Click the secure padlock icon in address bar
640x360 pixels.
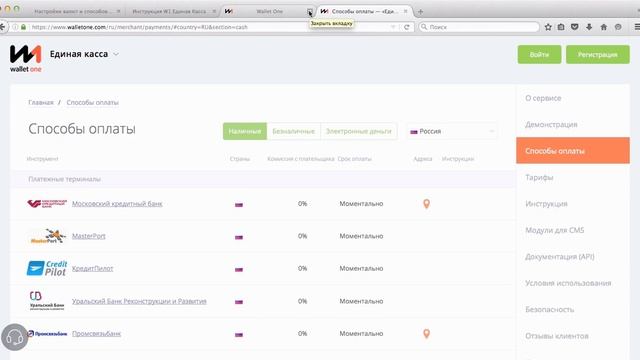(x=24, y=27)
